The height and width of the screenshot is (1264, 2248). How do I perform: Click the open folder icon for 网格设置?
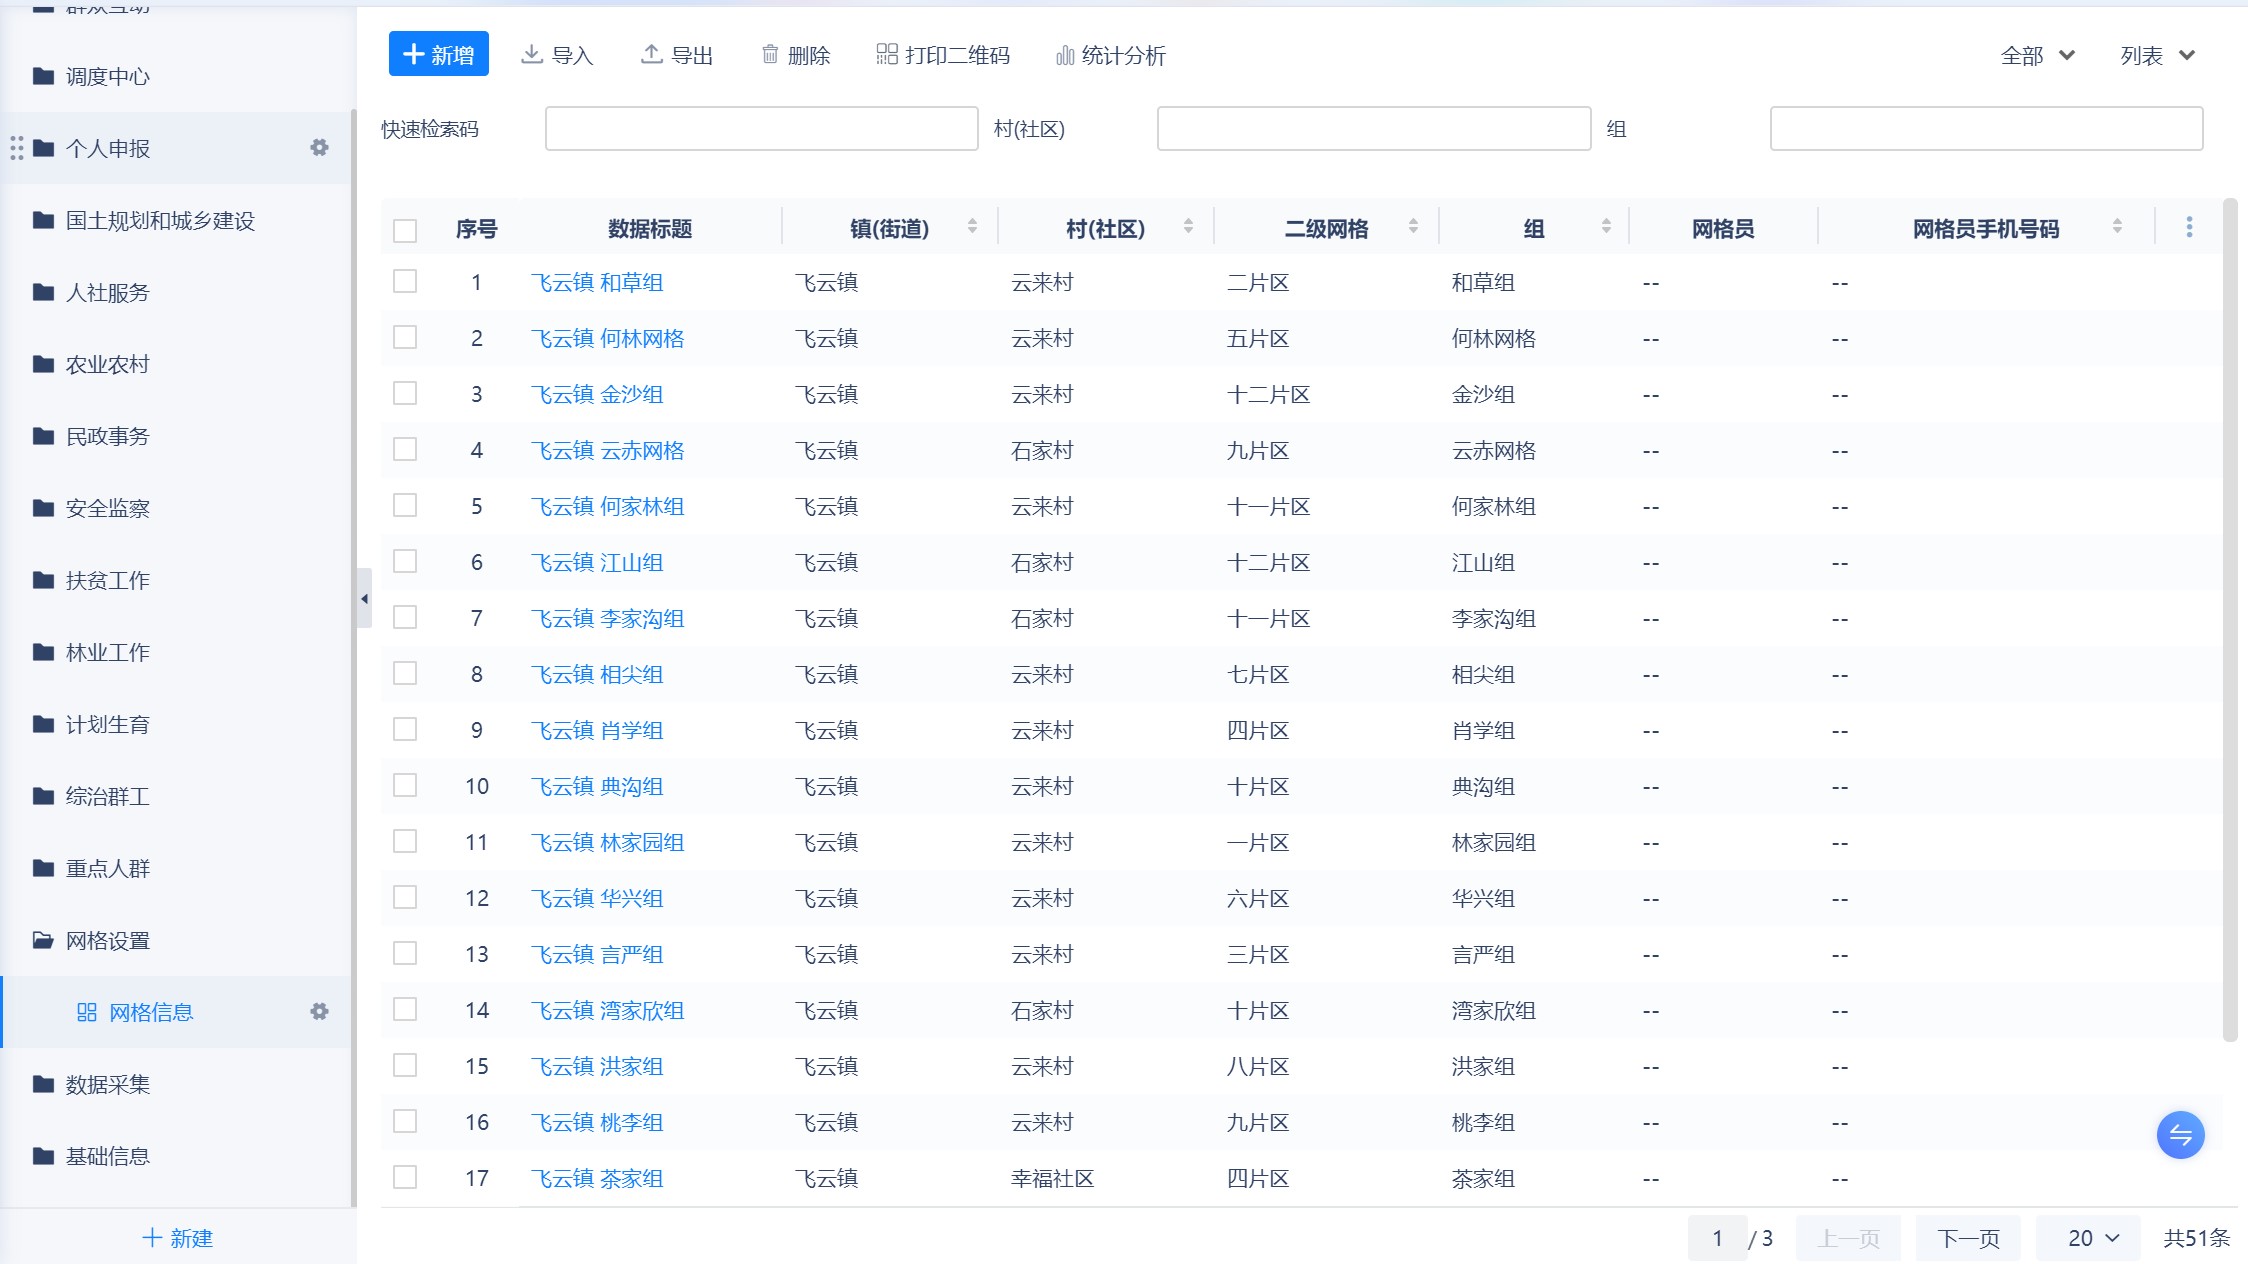43,940
